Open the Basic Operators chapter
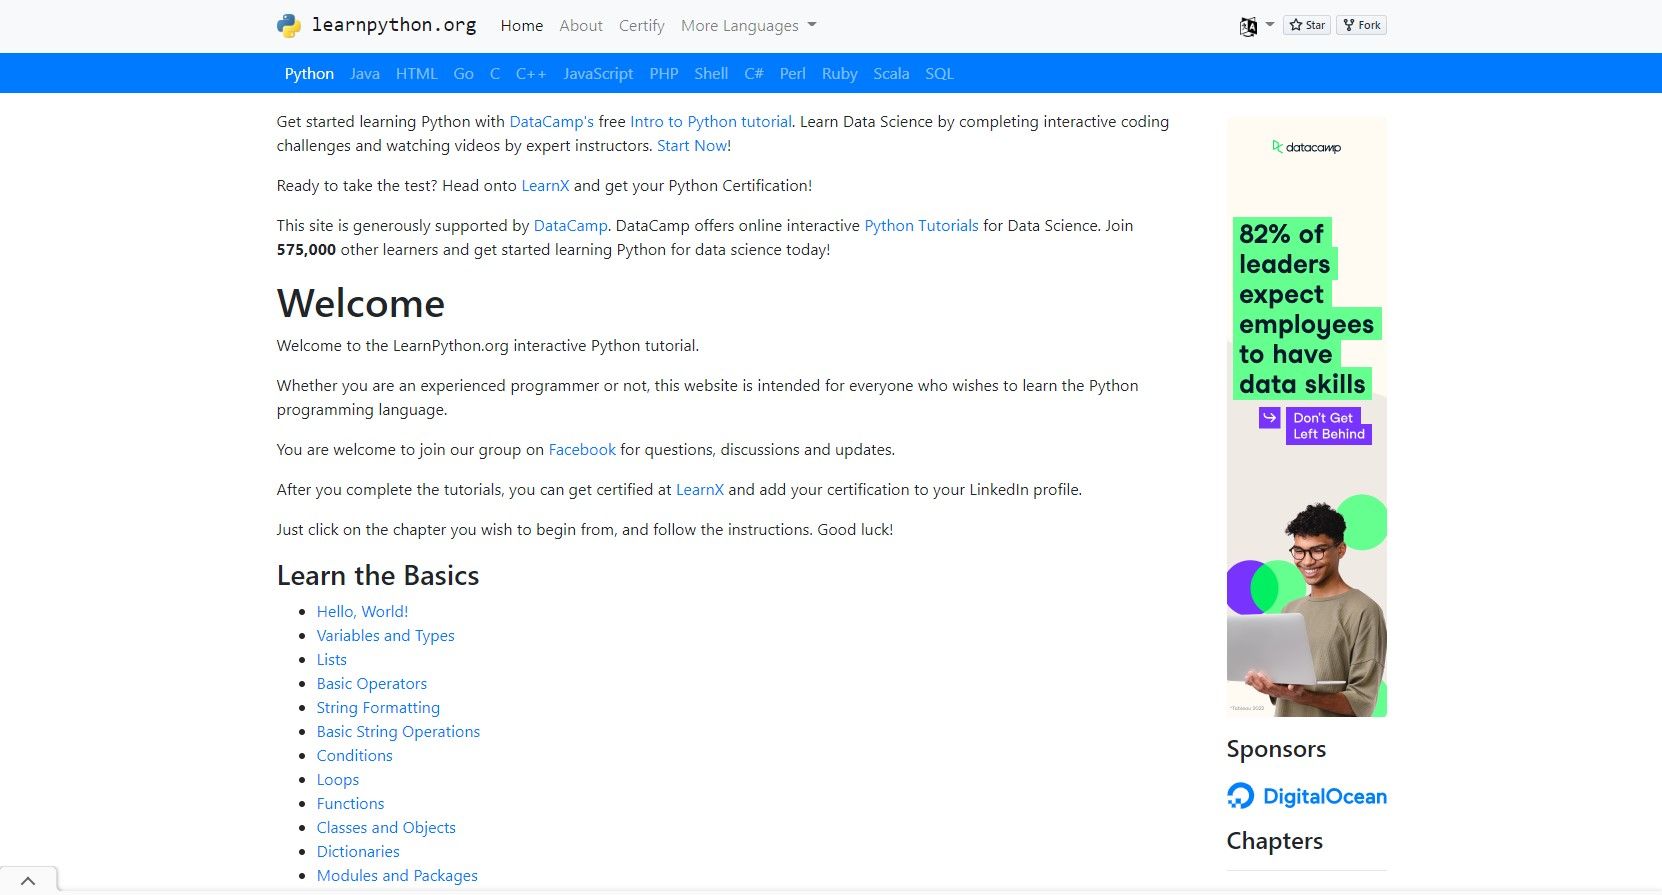Viewport: 1662px width, 895px height. tap(372, 684)
